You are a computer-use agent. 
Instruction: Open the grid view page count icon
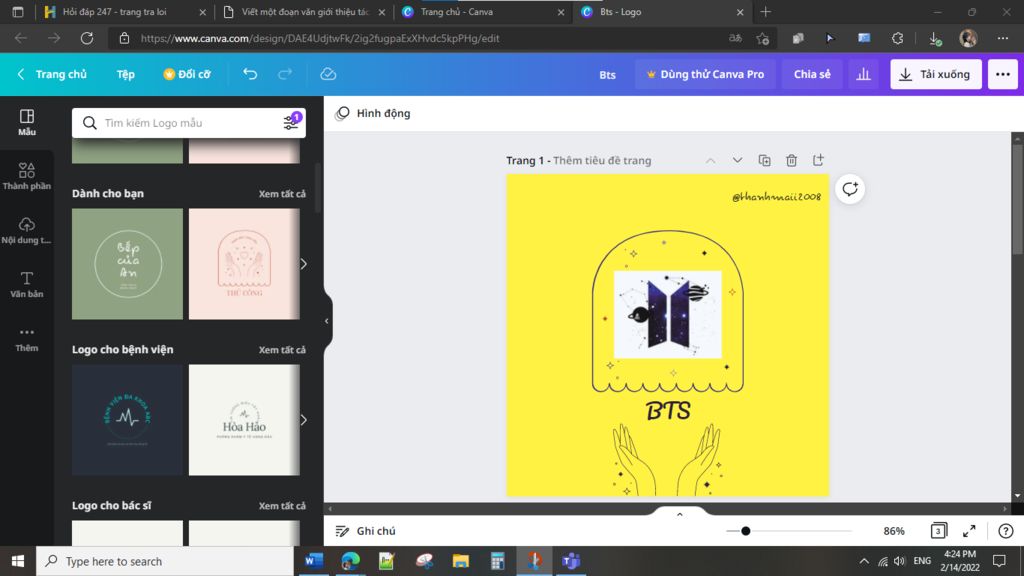tap(938, 530)
